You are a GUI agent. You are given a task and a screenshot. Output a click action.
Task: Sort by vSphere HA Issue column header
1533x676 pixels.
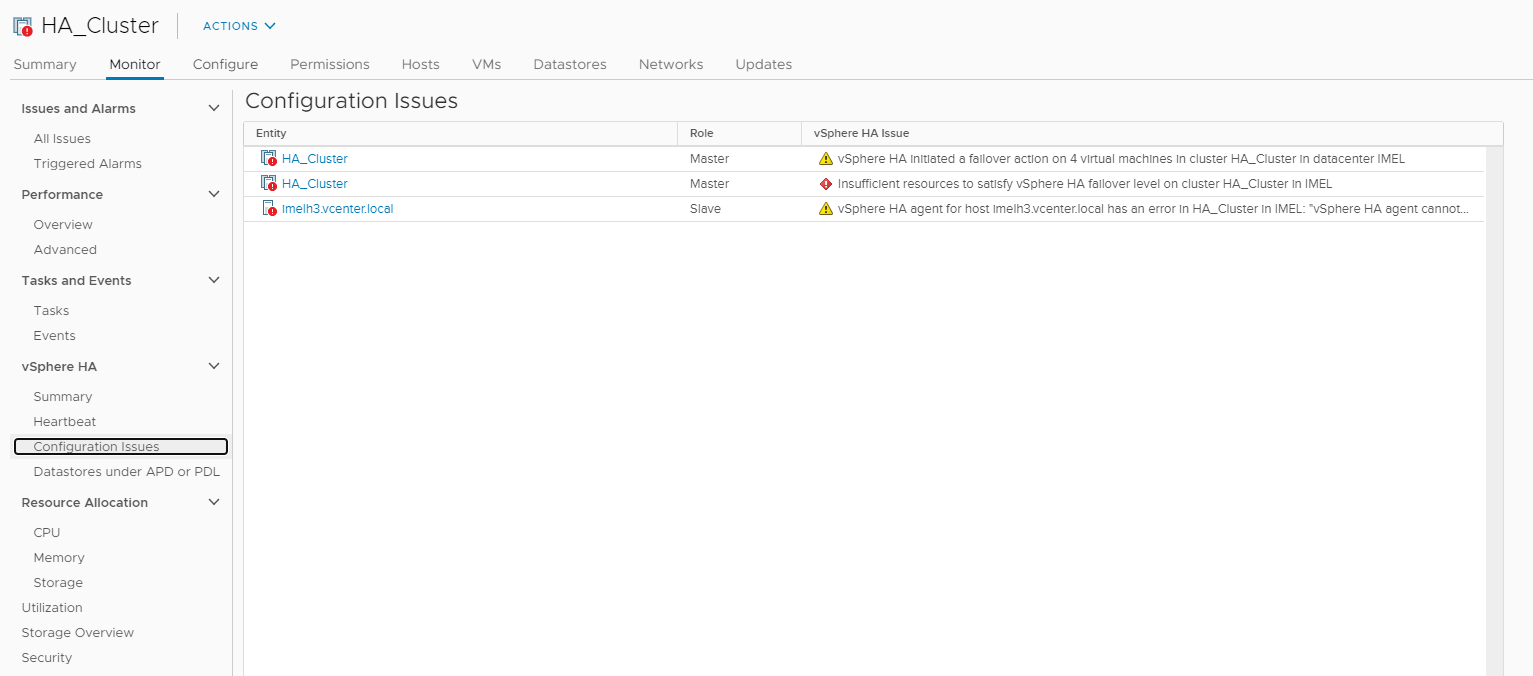pos(1152,133)
